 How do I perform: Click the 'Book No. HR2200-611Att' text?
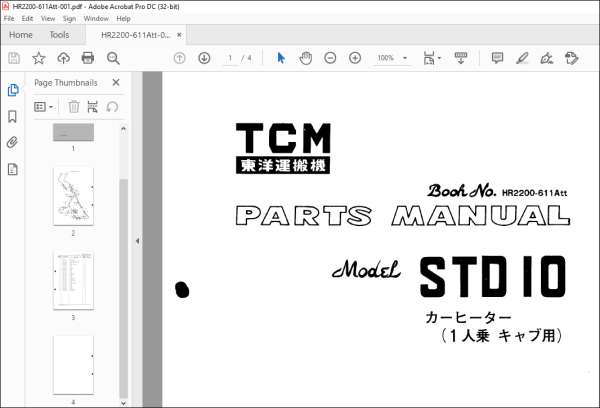pyautogui.click(x=497, y=191)
